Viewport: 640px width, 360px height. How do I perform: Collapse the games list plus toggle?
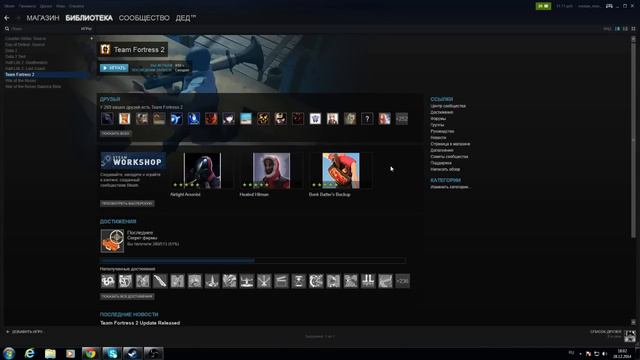(x=91, y=38)
